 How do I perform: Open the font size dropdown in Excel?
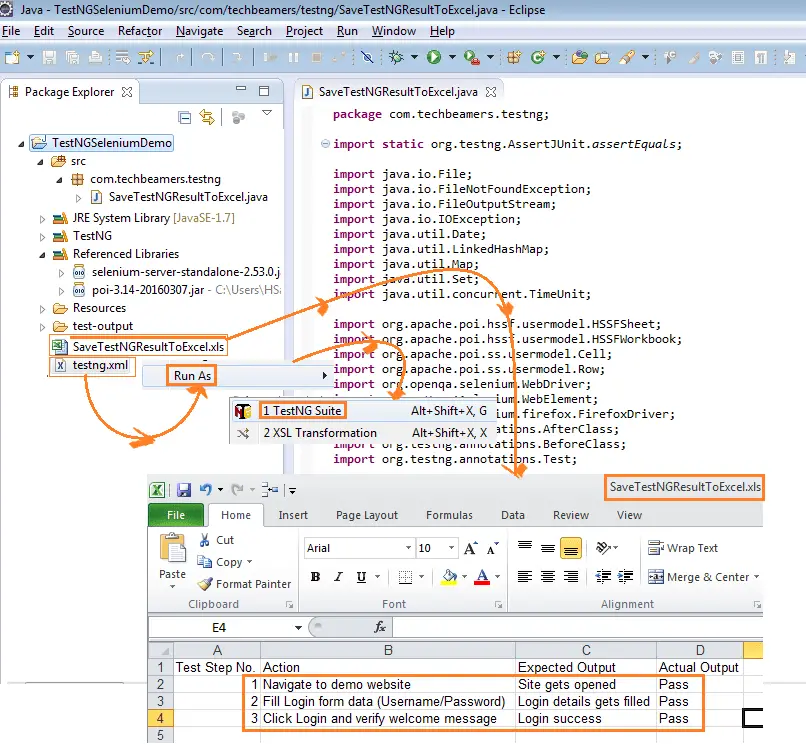click(x=449, y=548)
